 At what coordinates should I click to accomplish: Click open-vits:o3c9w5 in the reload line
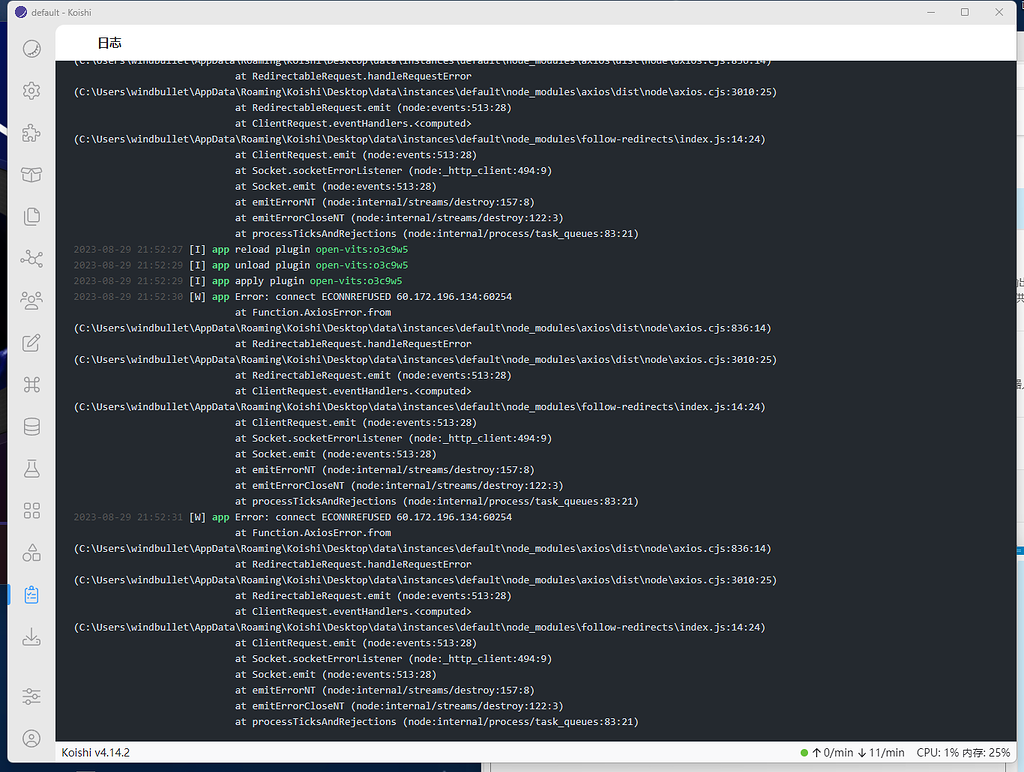362,249
